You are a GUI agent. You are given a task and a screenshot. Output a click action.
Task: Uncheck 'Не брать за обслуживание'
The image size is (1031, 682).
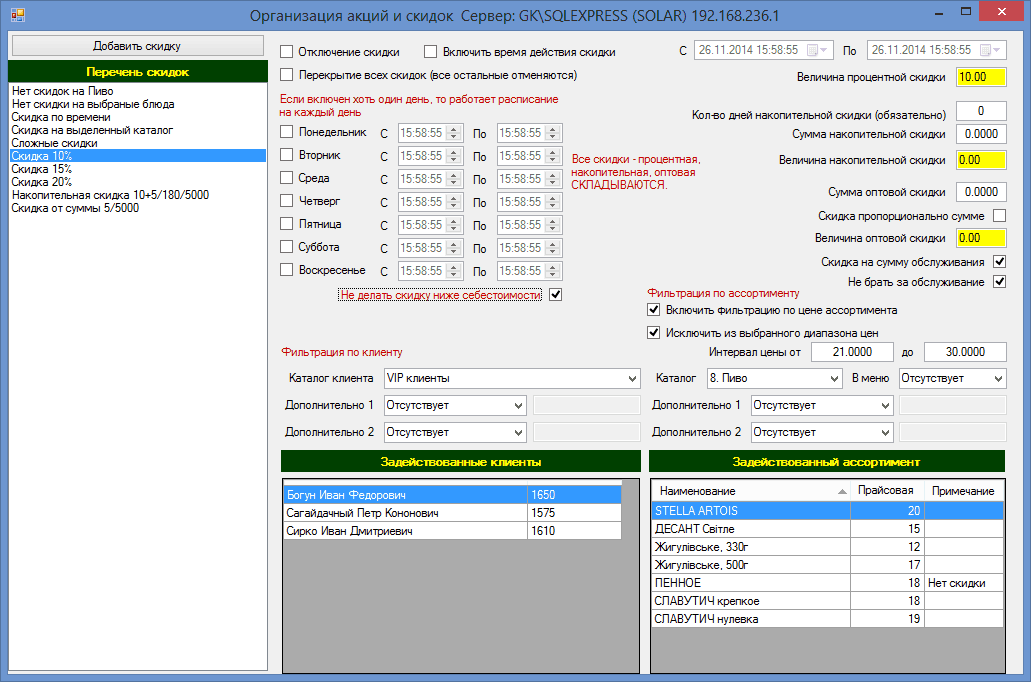(x=999, y=281)
